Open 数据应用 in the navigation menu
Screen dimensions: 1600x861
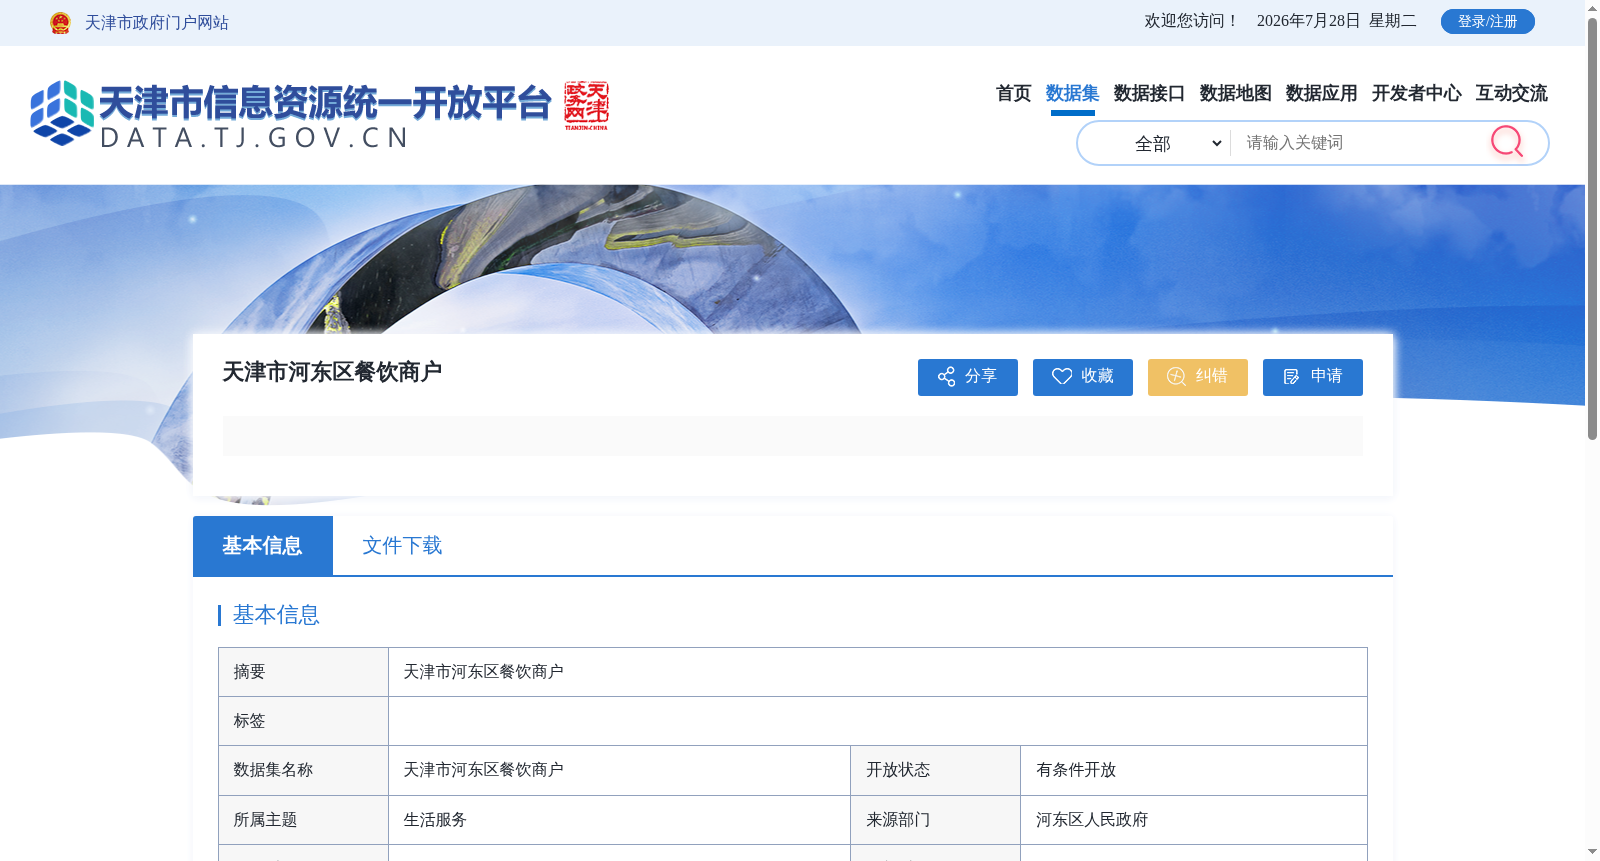[x=1321, y=93]
